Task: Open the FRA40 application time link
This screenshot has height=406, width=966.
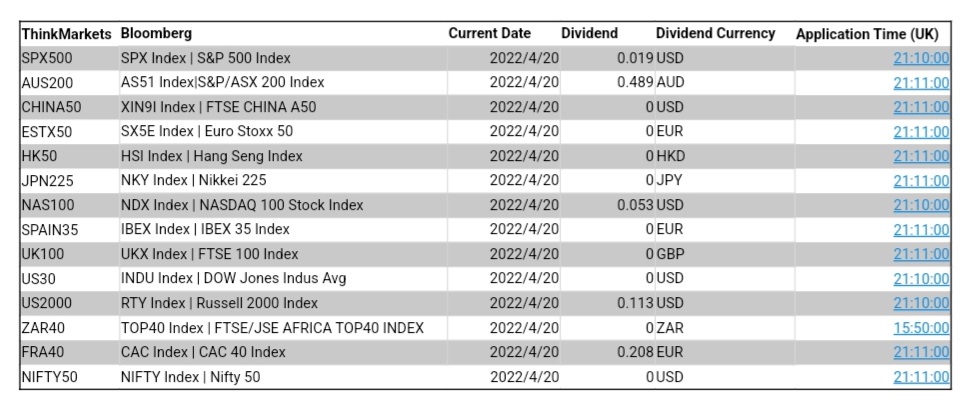Action: [x=921, y=352]
